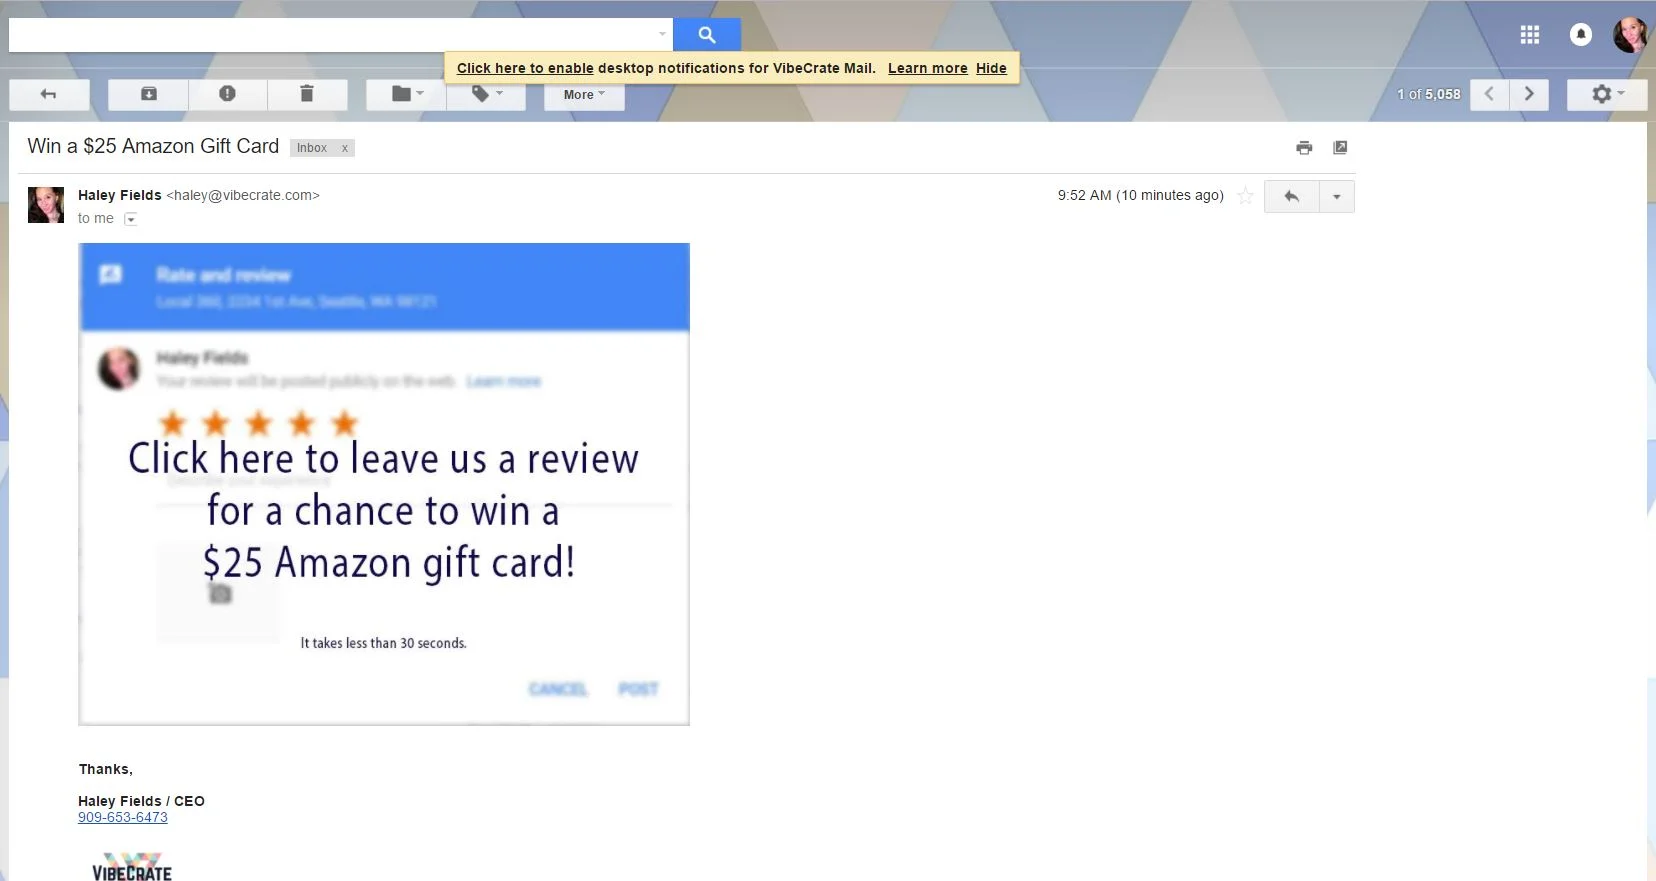The width and height of the screenshot is (1656, 881).
Task: Open search options dropdown arrow
Action: click(662, 35)
